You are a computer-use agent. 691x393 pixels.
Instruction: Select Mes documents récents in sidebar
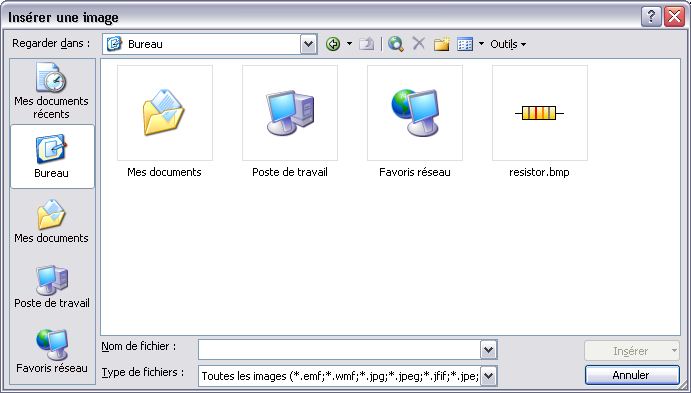51,90
